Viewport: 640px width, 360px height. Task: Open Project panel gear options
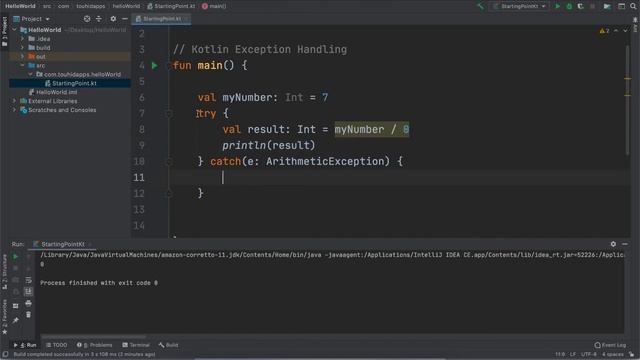(113, 19)
